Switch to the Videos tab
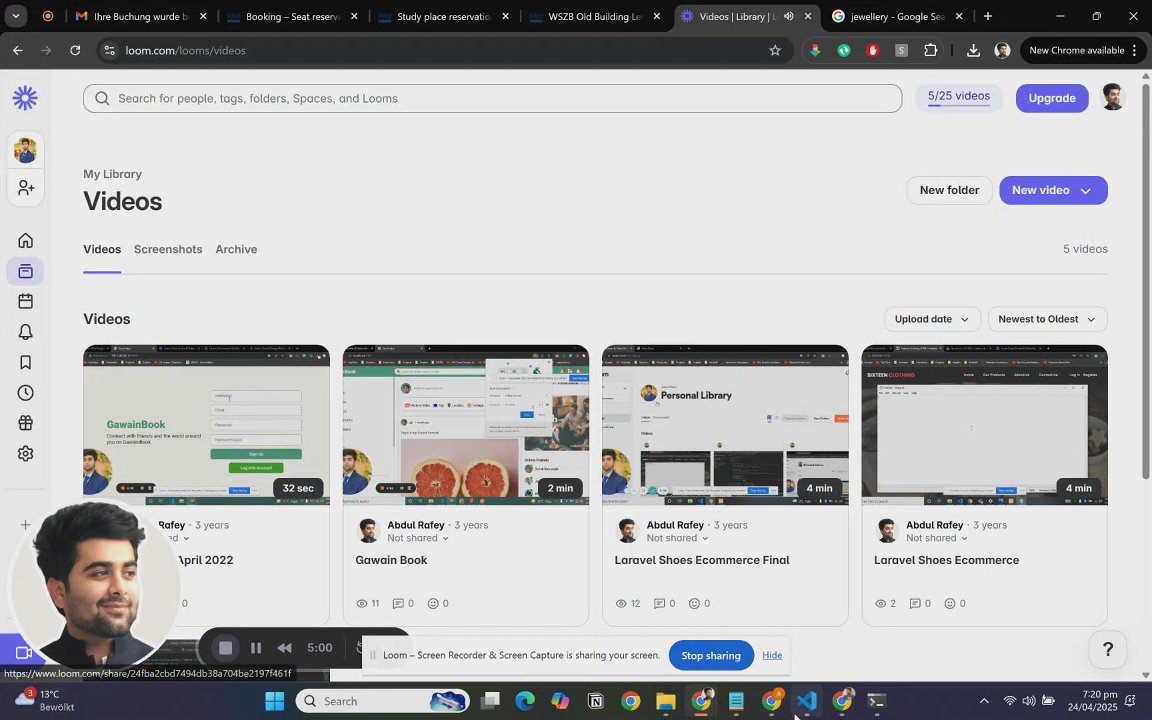The image size is (1152, 720). 102,250
